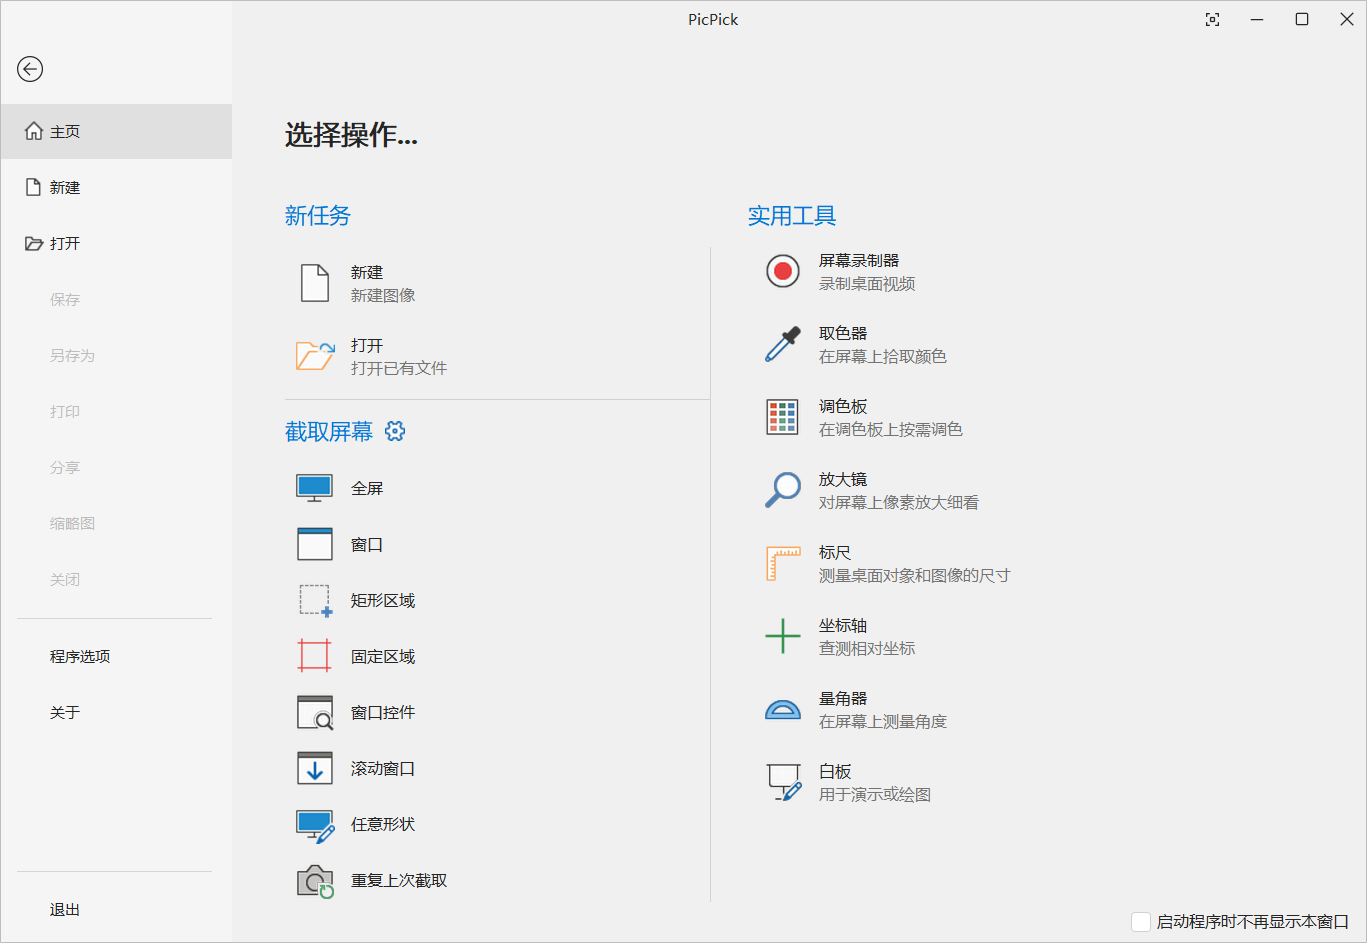Viewport: 1367px width, 943px height.
Task: Click the 窗口 capture label
Action: pos(367,544)
